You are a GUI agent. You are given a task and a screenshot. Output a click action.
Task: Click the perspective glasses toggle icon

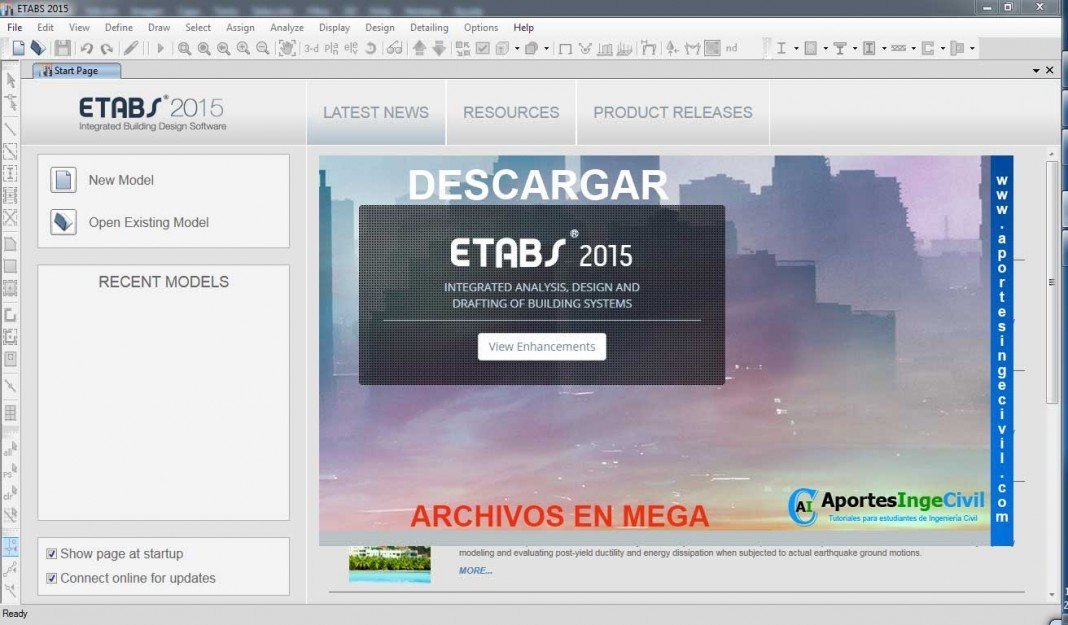394,48
